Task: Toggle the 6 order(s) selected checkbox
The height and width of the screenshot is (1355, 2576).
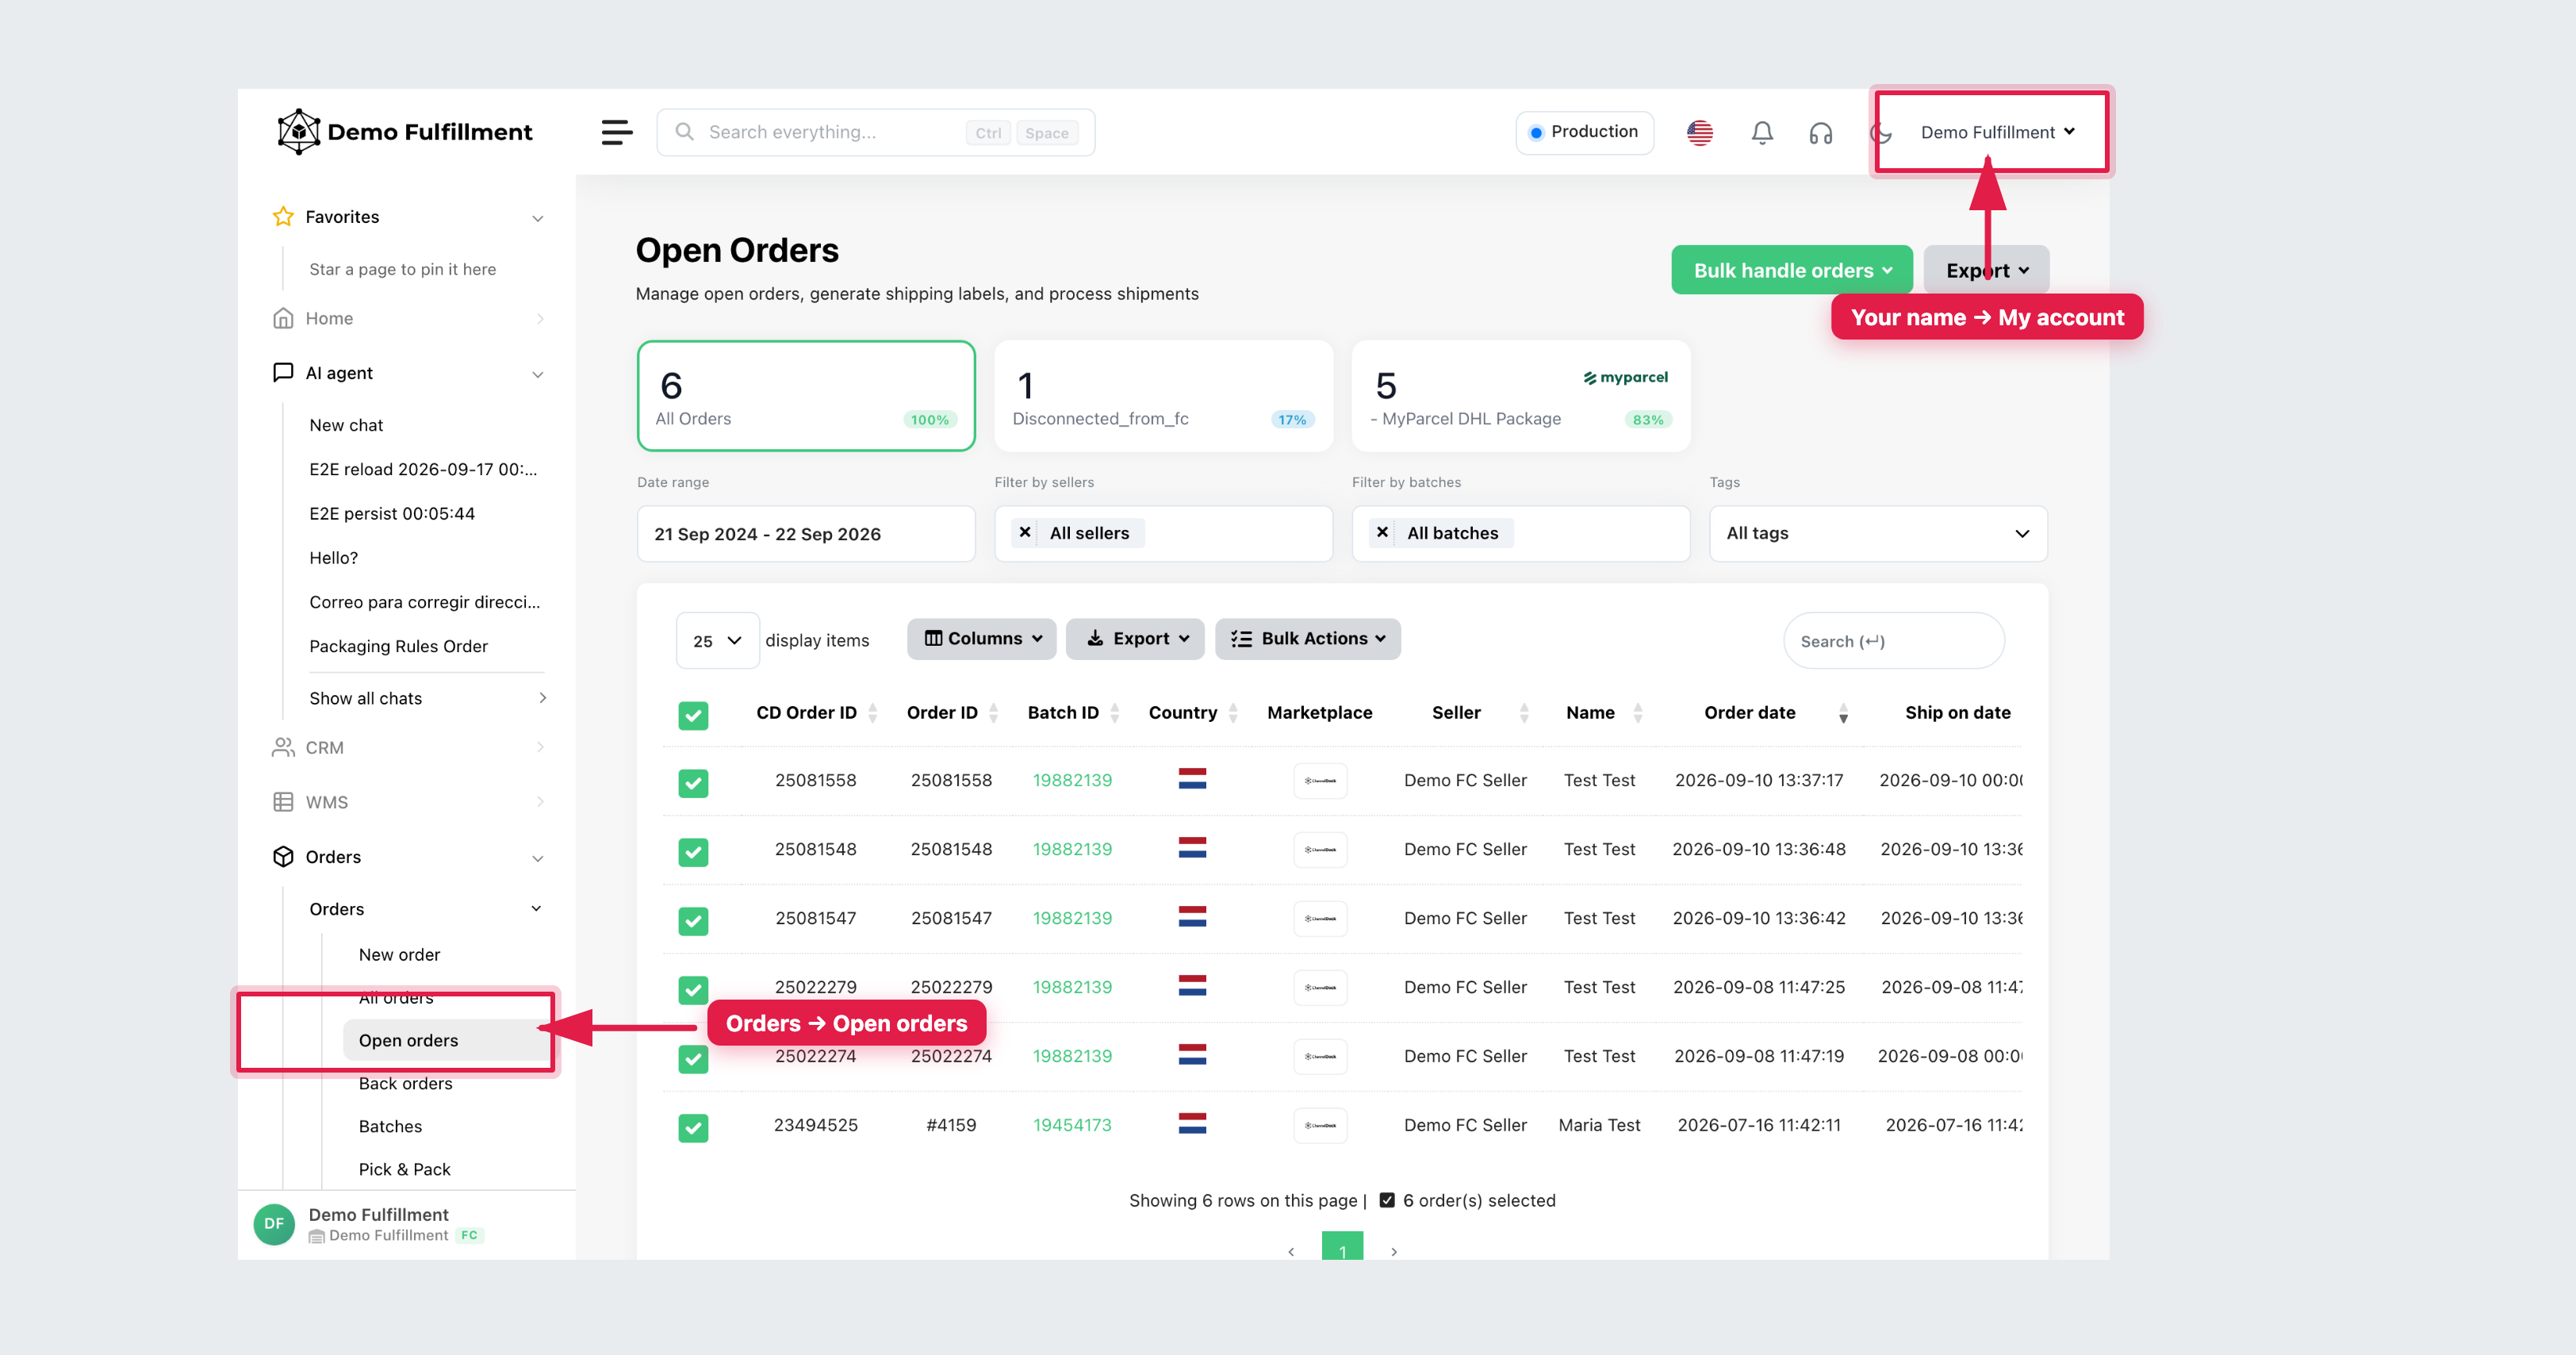Action: tap(1387, 1200)
